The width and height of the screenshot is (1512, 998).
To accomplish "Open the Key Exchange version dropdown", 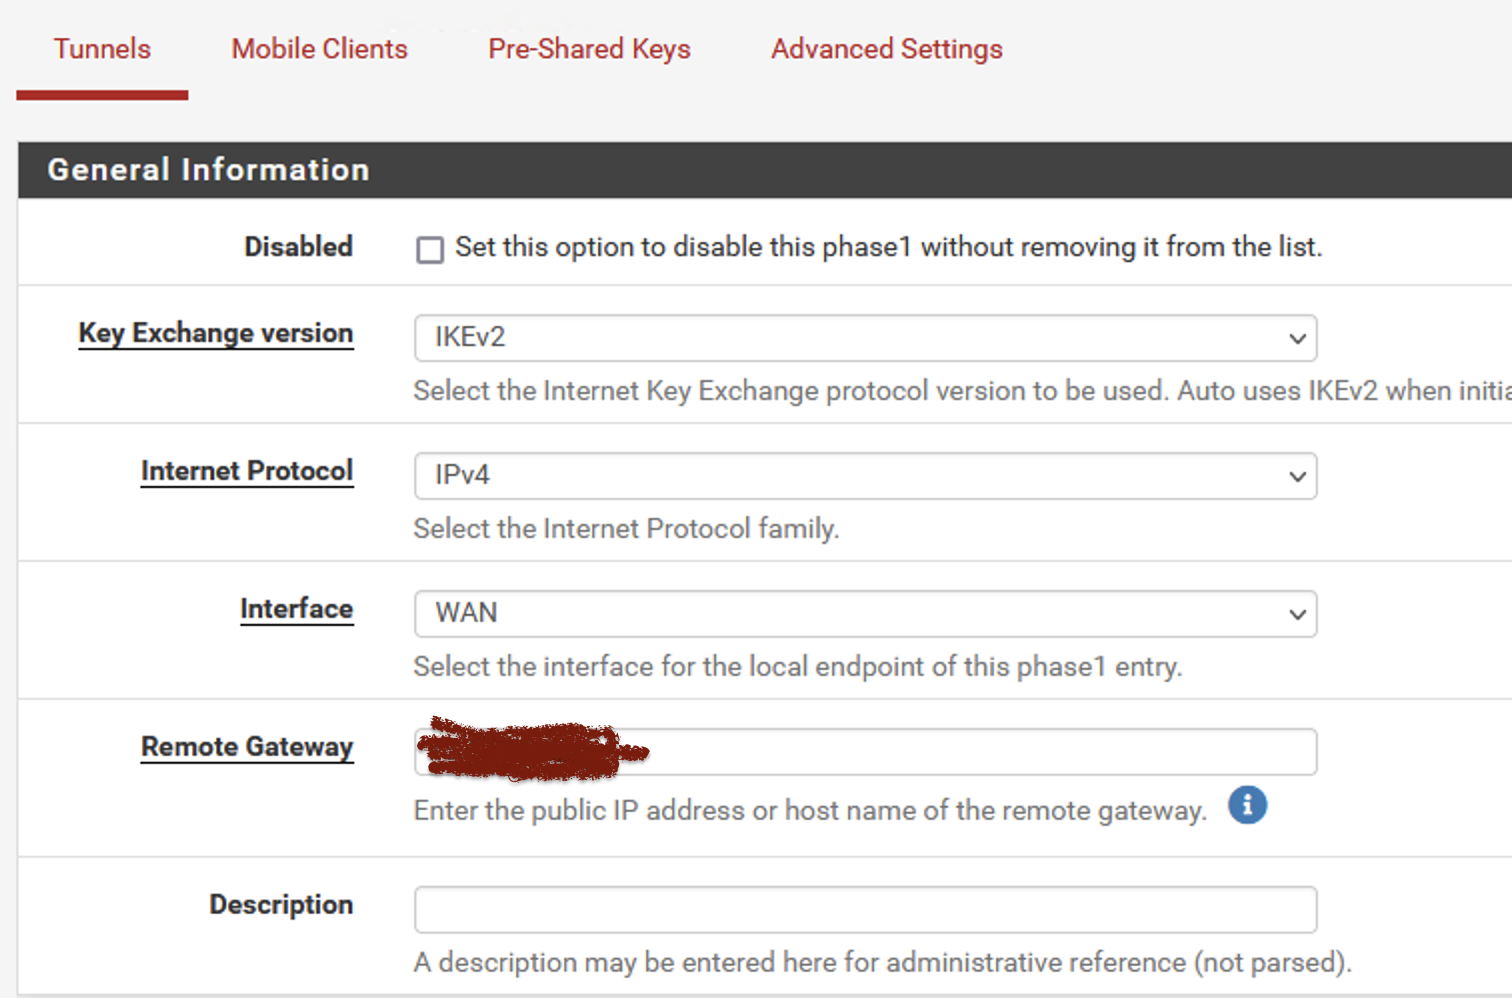I will 865,338.
